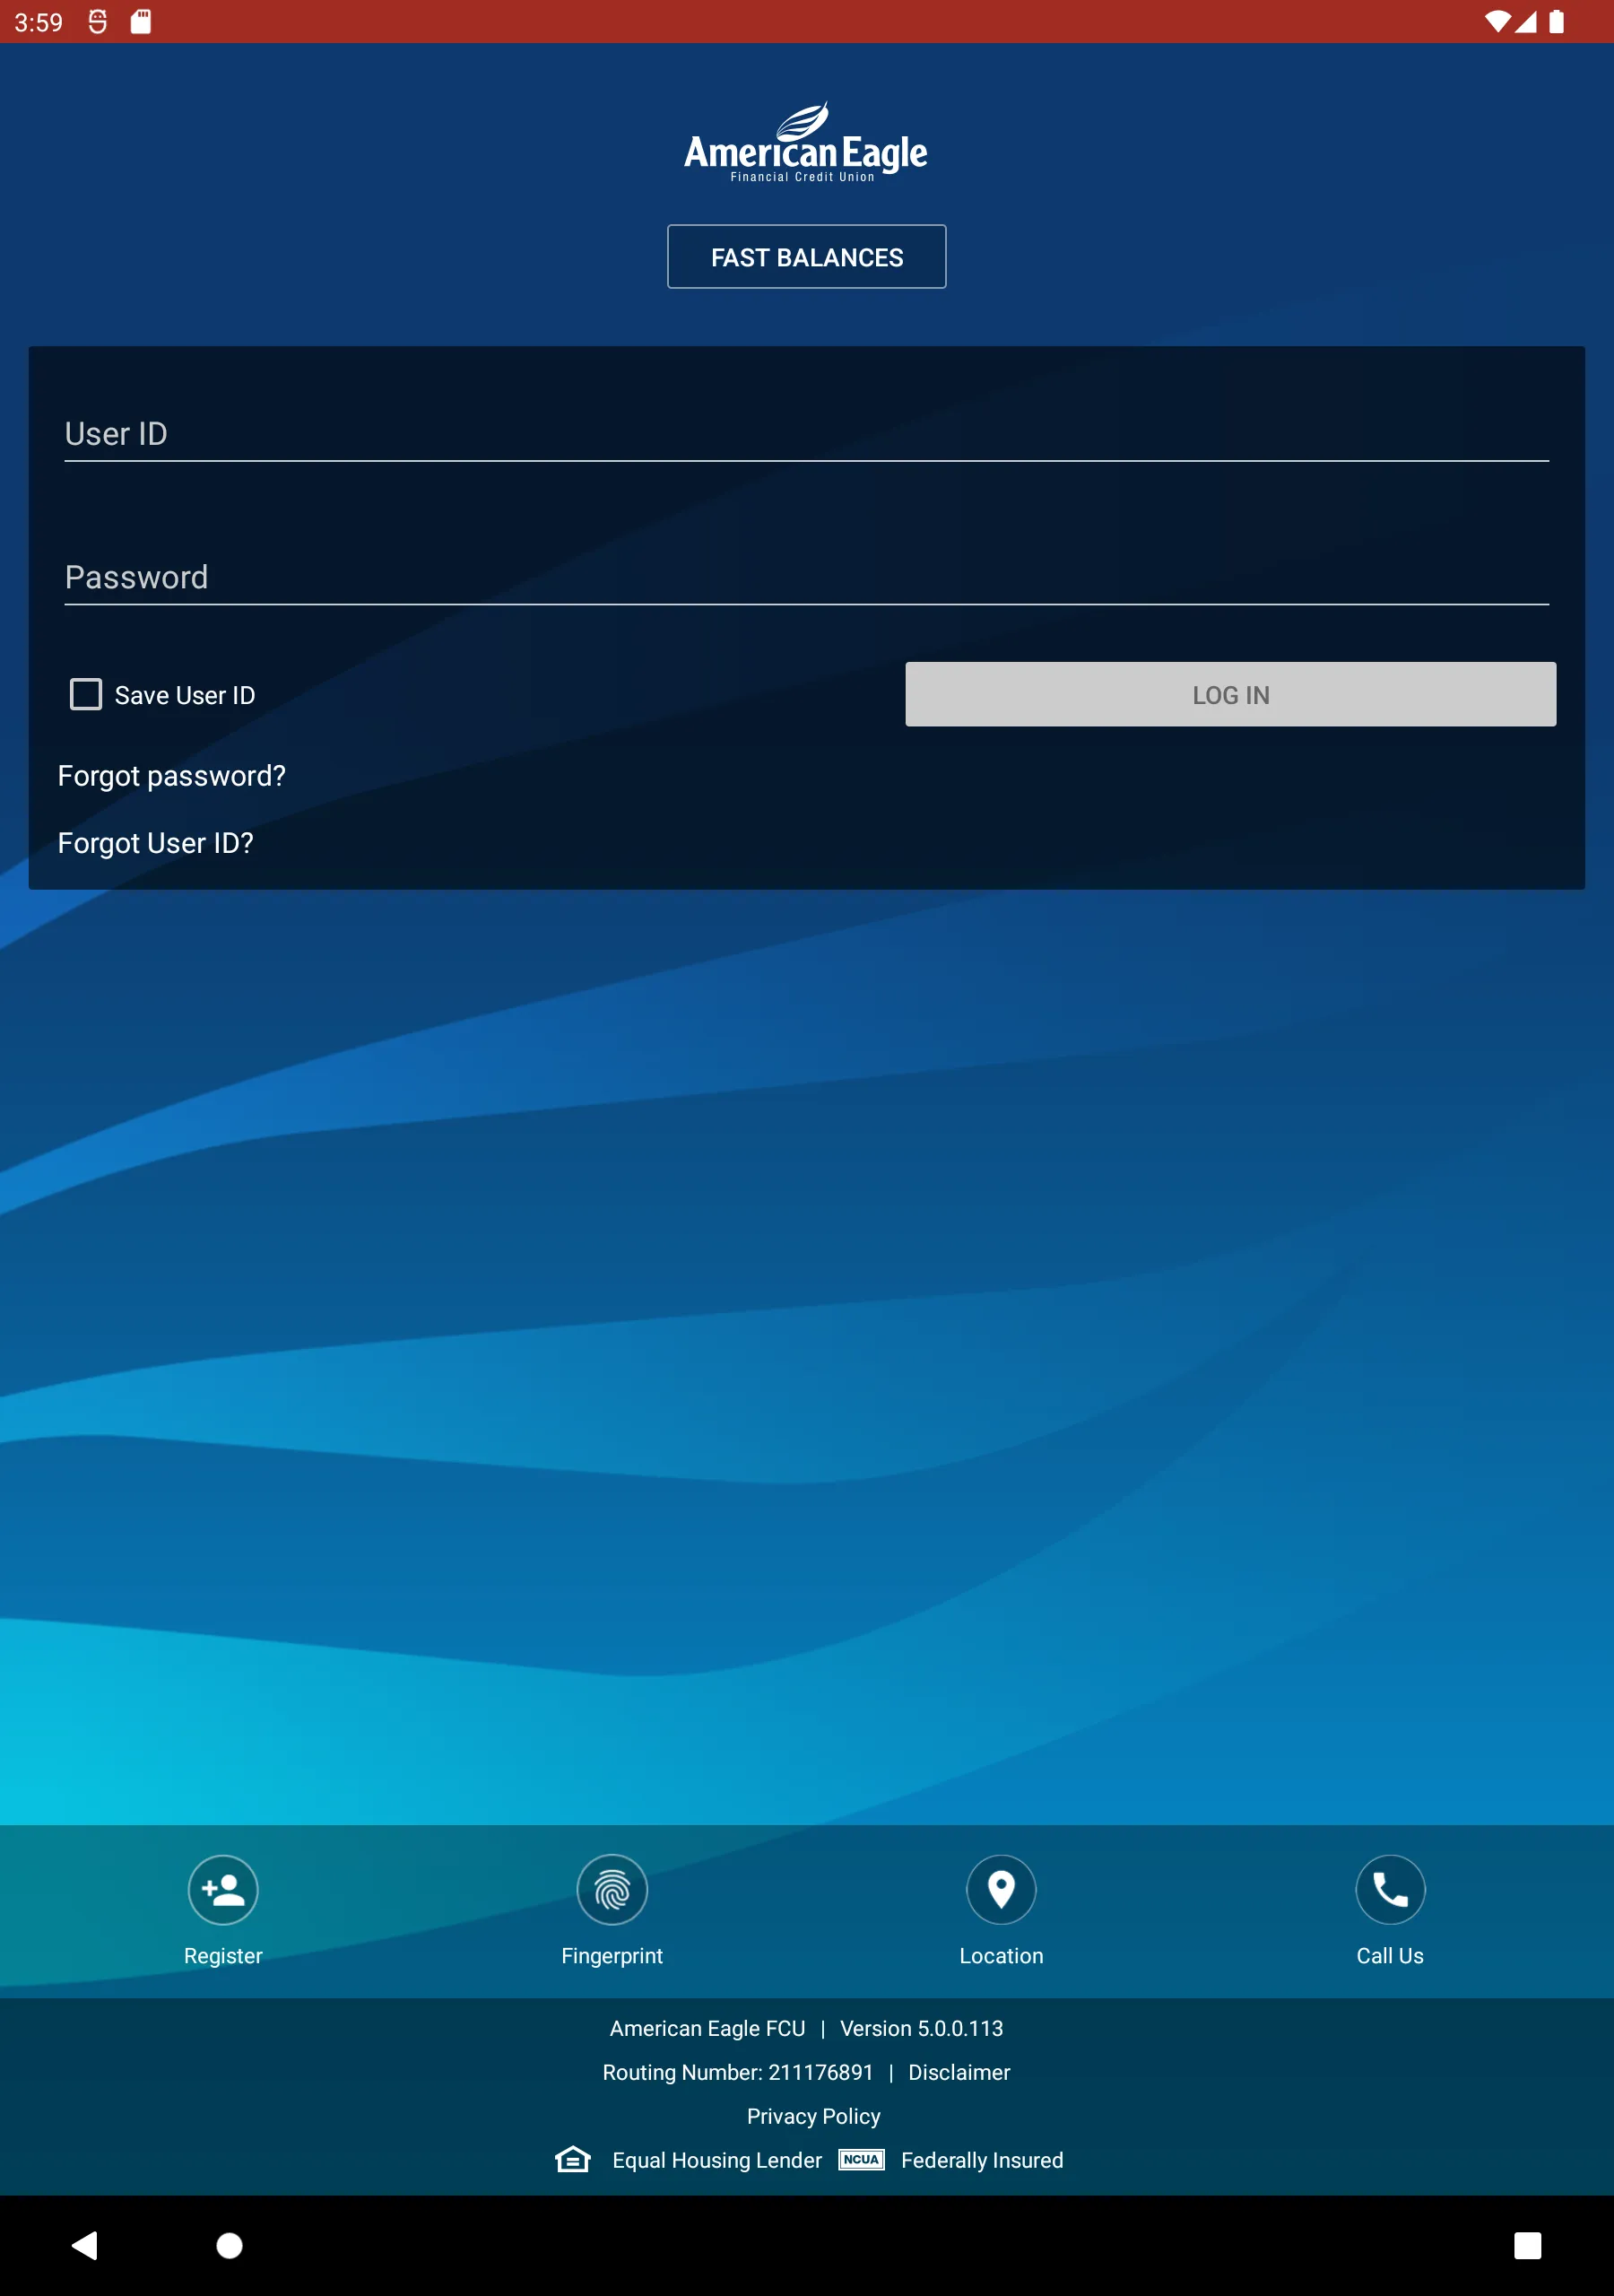Tap the American Eagle FCU footer text
1614x2296 pixels.
click(707, 2028)
